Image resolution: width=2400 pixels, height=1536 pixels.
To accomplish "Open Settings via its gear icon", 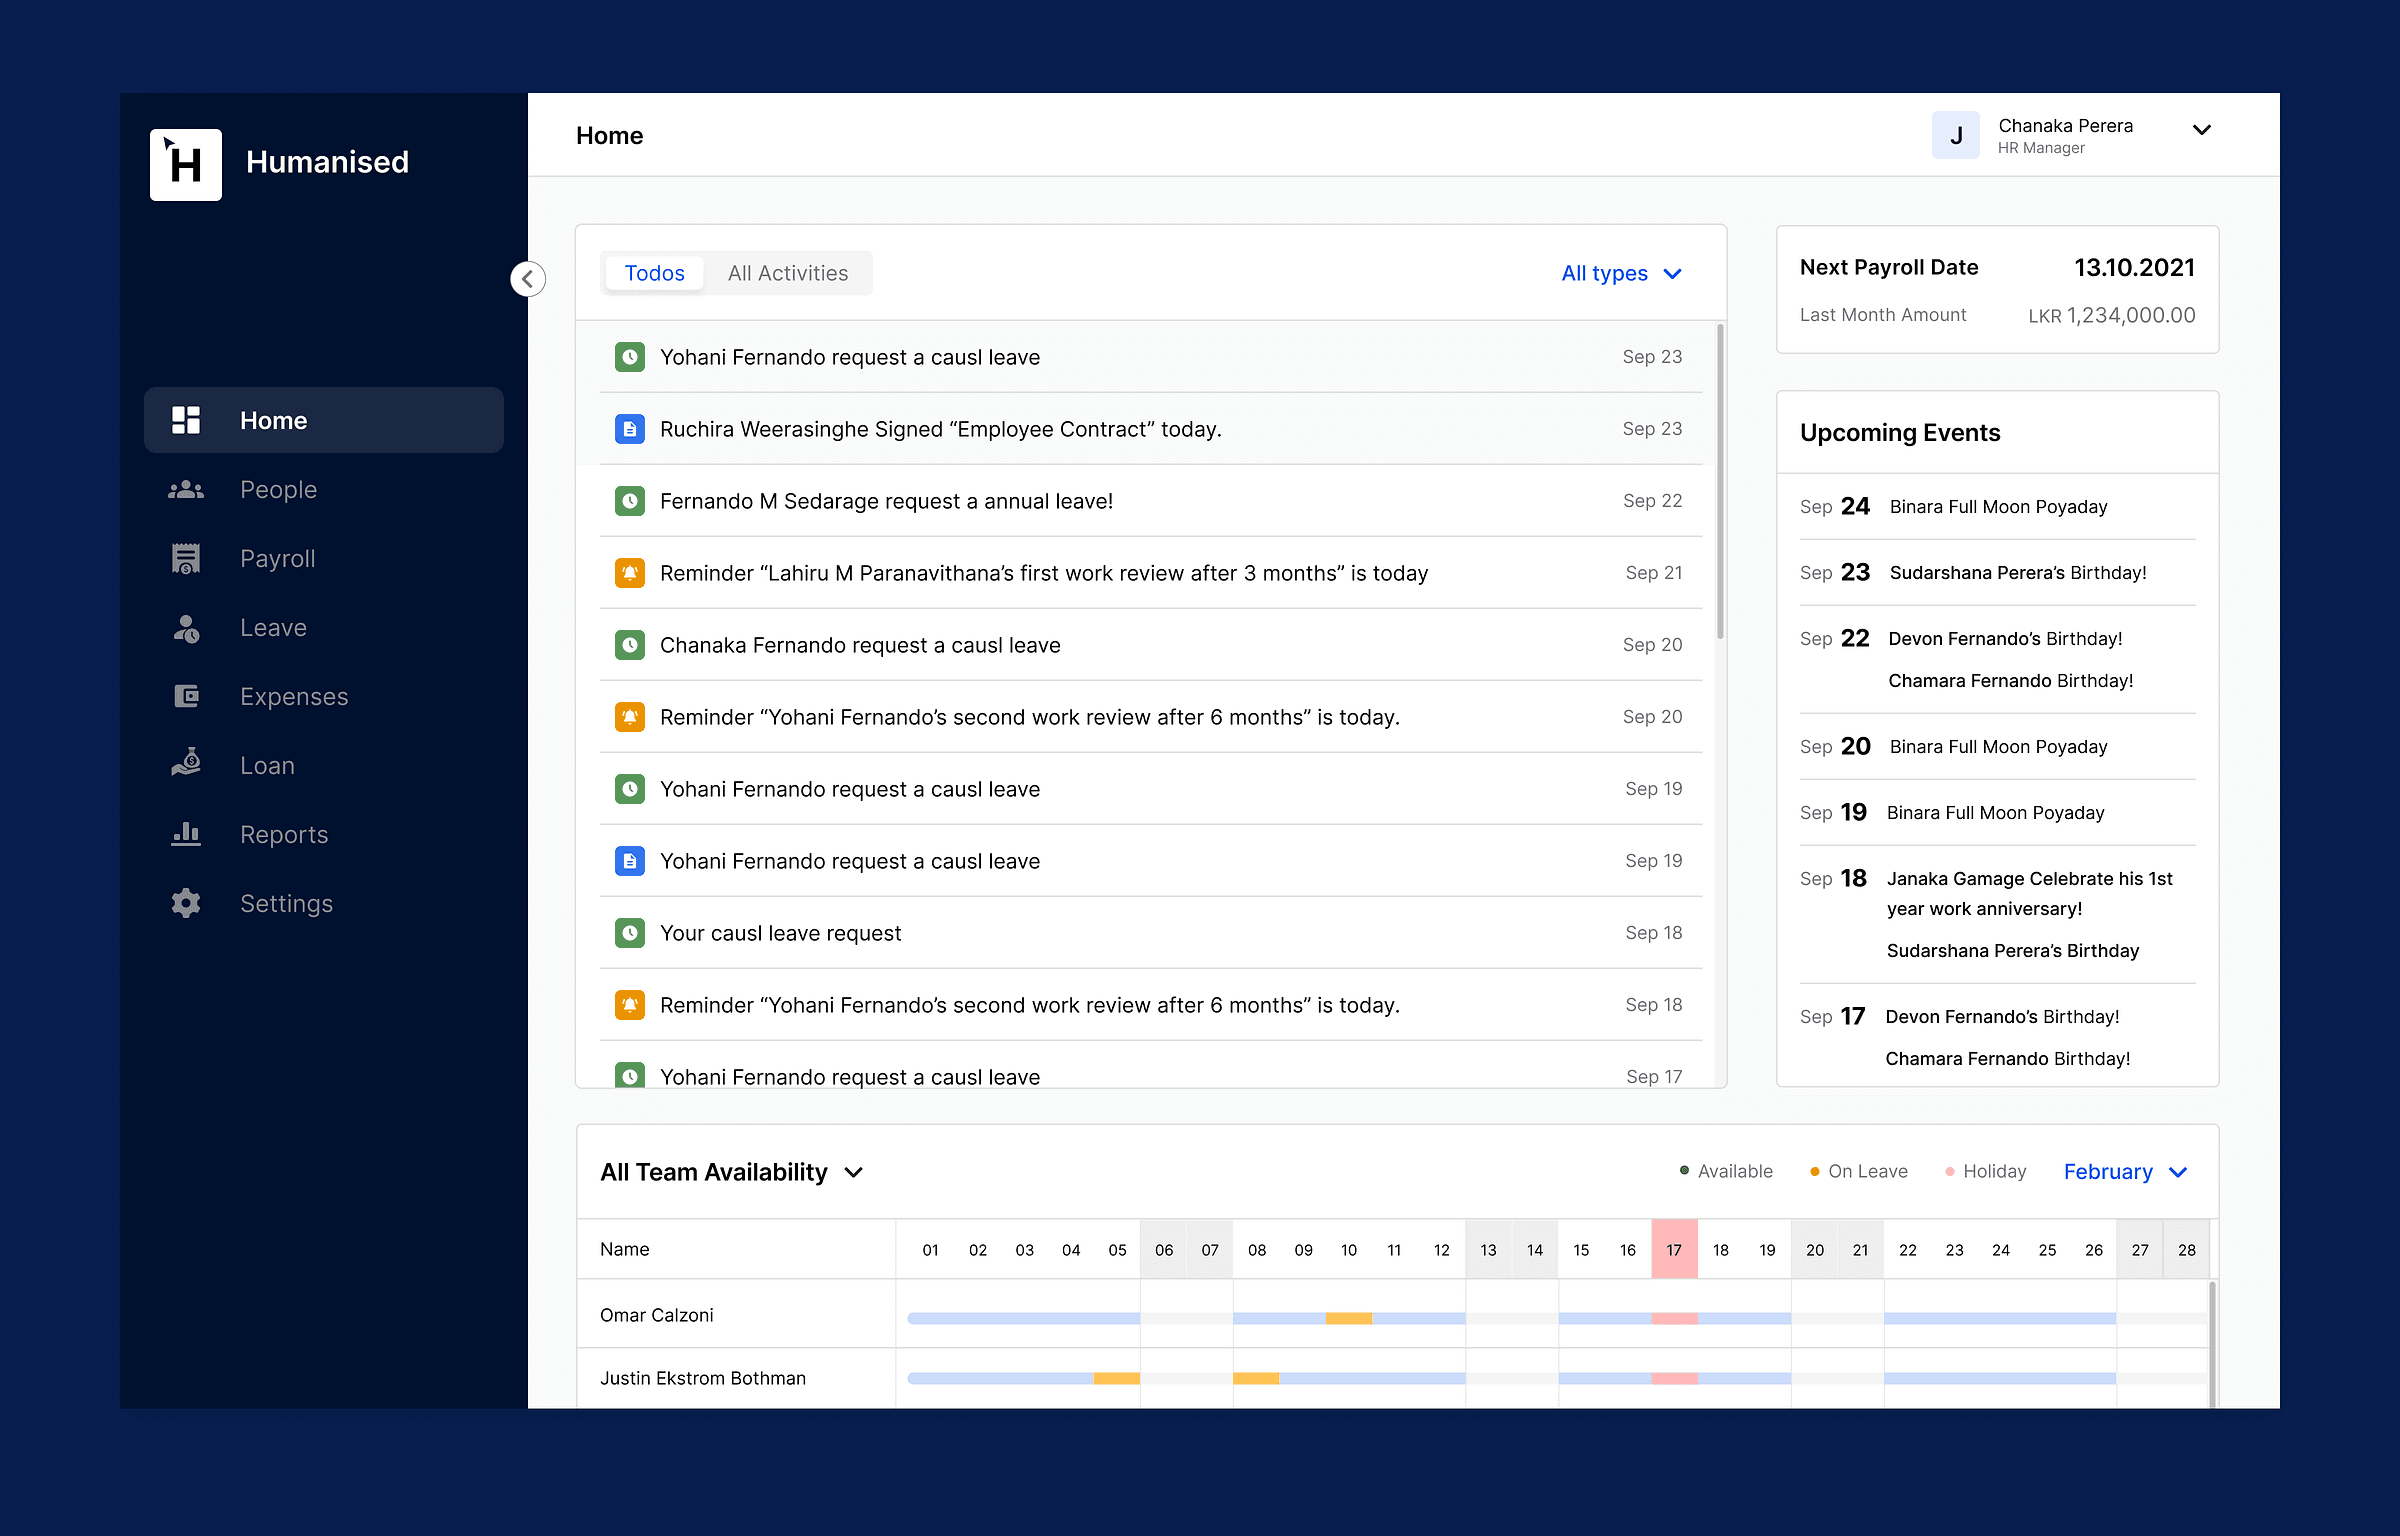I will [186, 903].
